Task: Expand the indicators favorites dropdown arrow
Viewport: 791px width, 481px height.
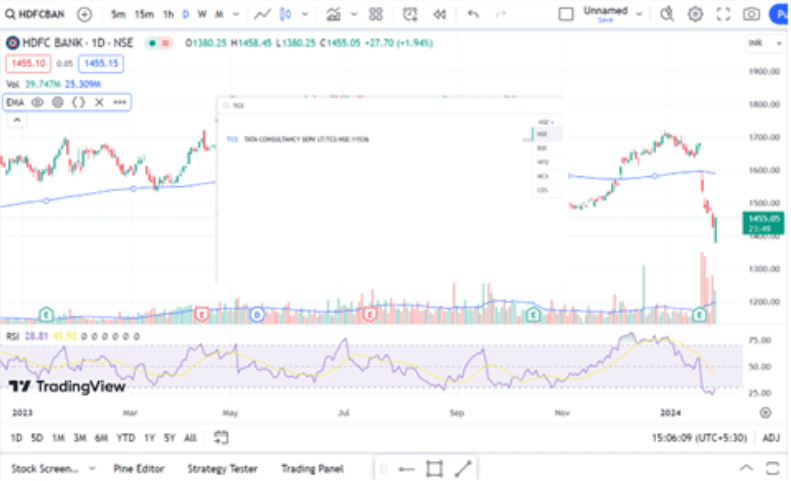Action: point(354,14)
